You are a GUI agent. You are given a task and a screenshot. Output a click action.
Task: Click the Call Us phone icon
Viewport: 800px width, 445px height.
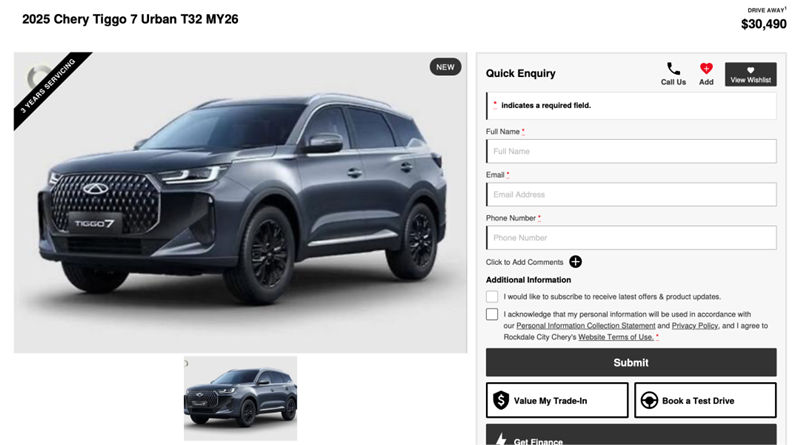click(x=673, y=68)
